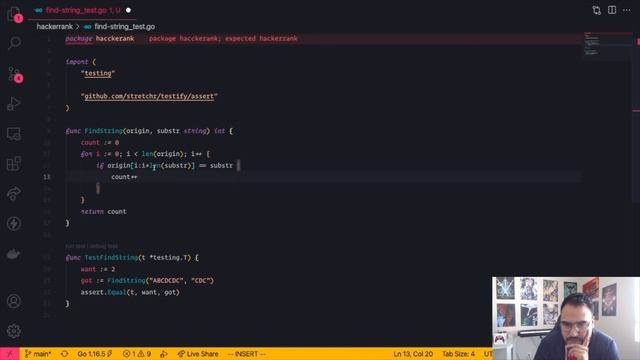Open the Search view
The height and width of the screenshot is (360, 640).
tap(14, 43)
